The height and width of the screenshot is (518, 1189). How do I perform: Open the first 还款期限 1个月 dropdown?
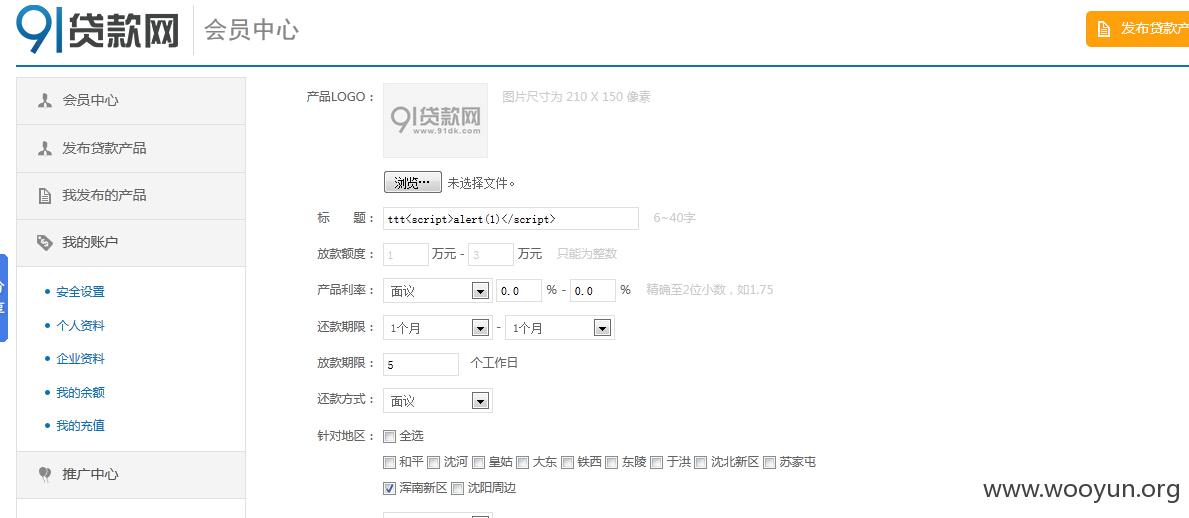pos(438,328)
